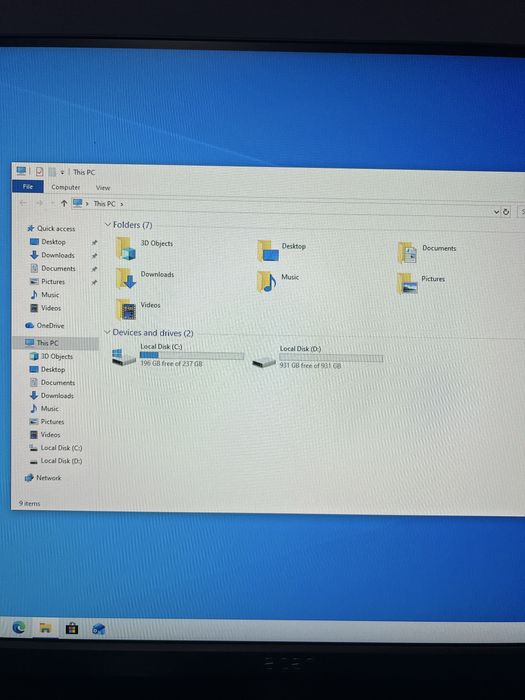The height and width of the screenshot is (700, 525).
Task: Select Documents under Quick access
Action: pos(58,268)
